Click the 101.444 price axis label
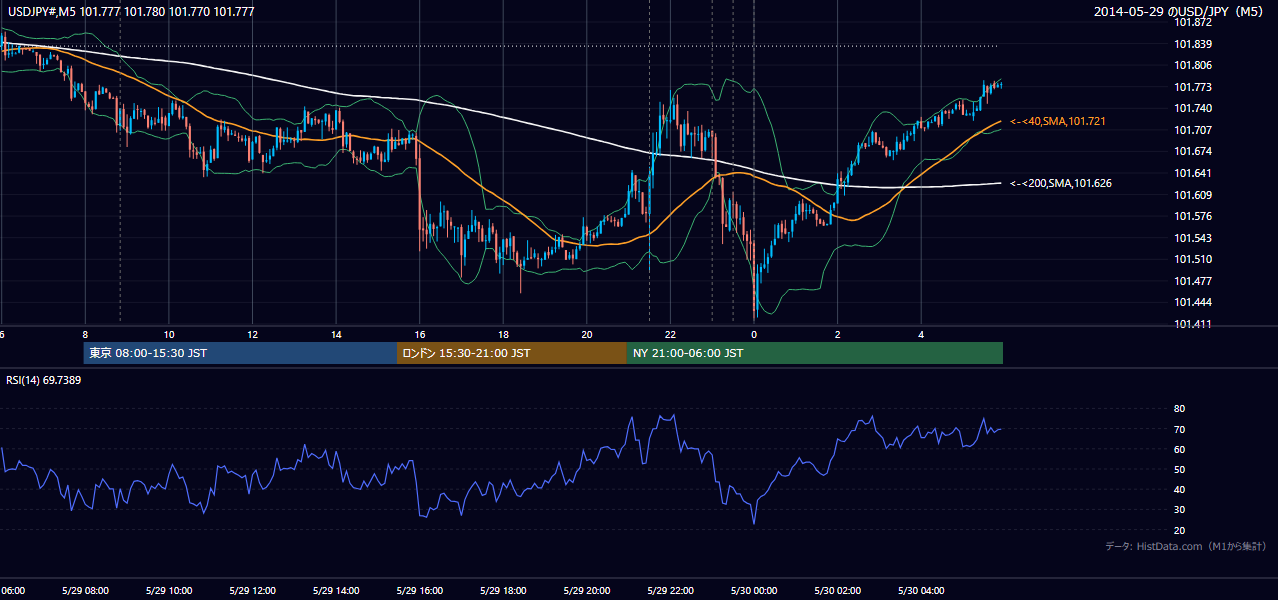 pos(1193,302)
